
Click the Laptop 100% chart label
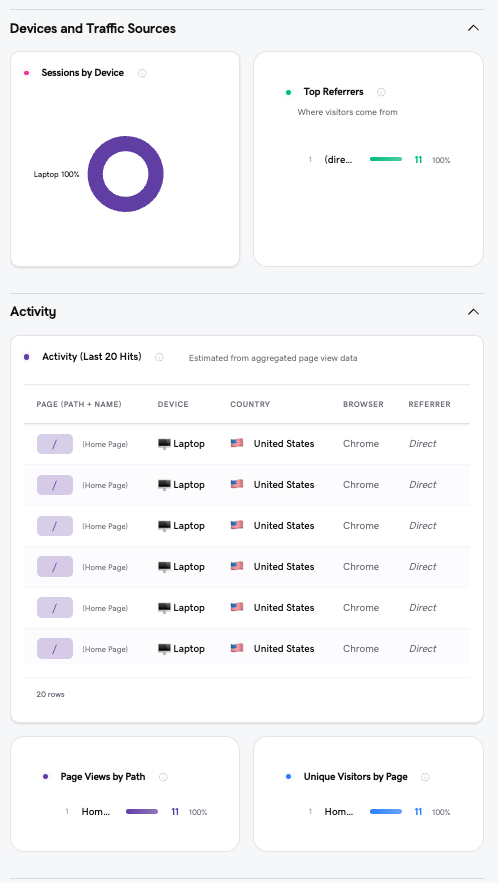click(56, 175)
